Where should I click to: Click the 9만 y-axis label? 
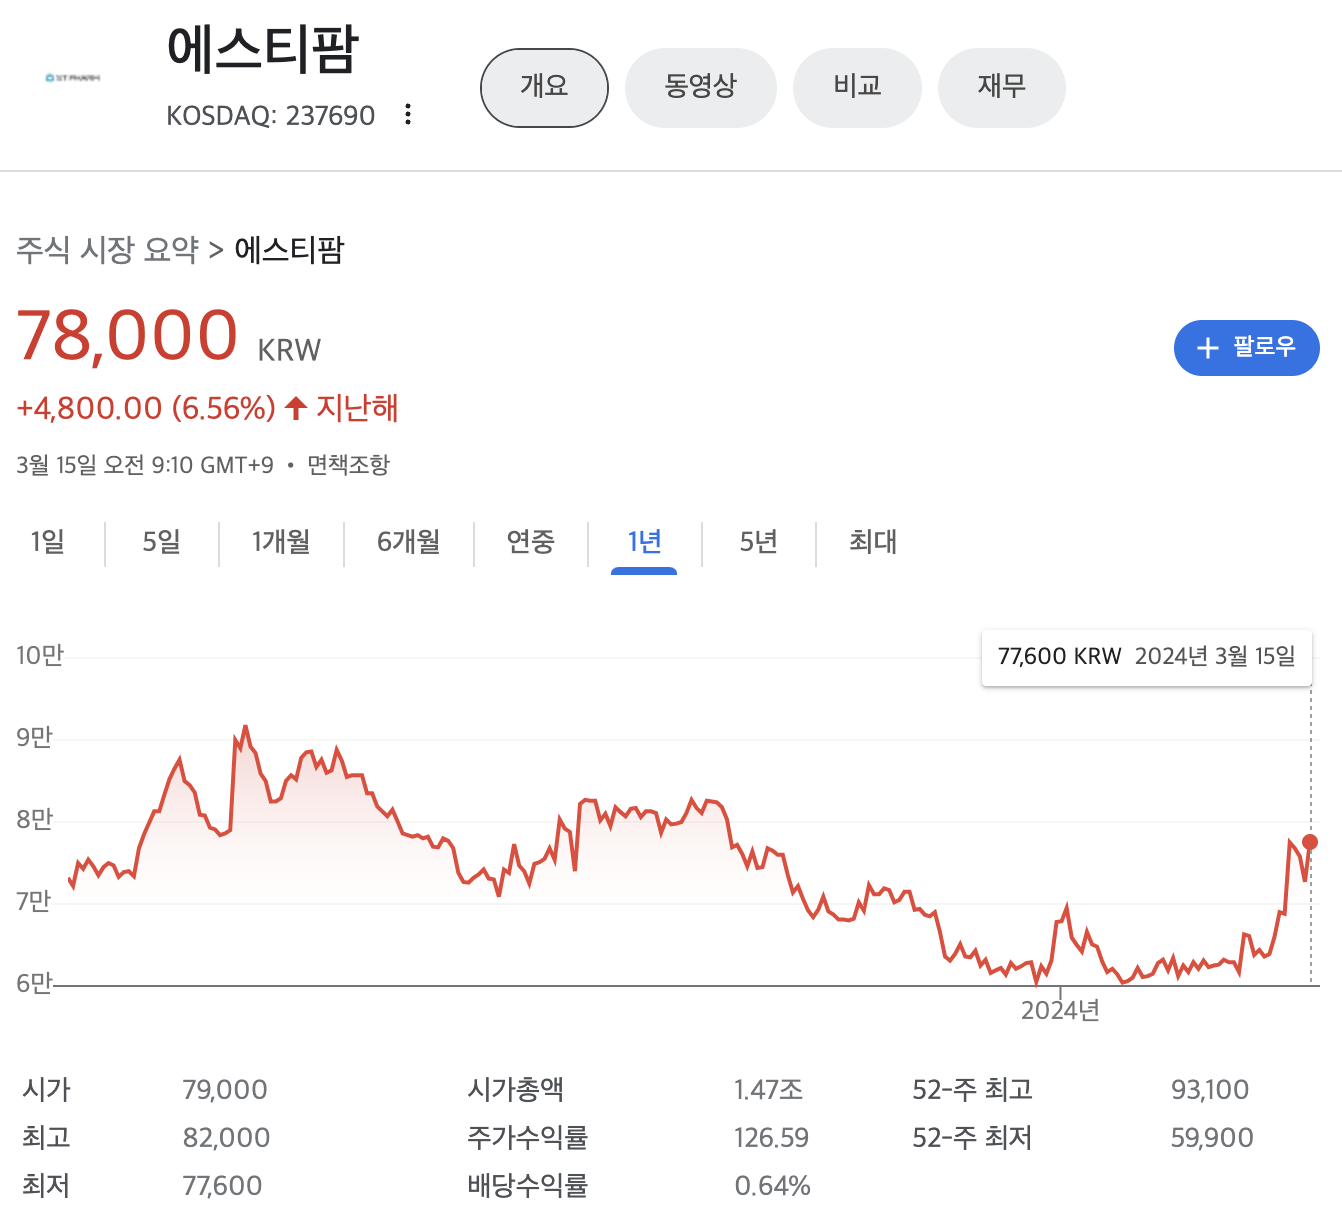pos(34,737)
